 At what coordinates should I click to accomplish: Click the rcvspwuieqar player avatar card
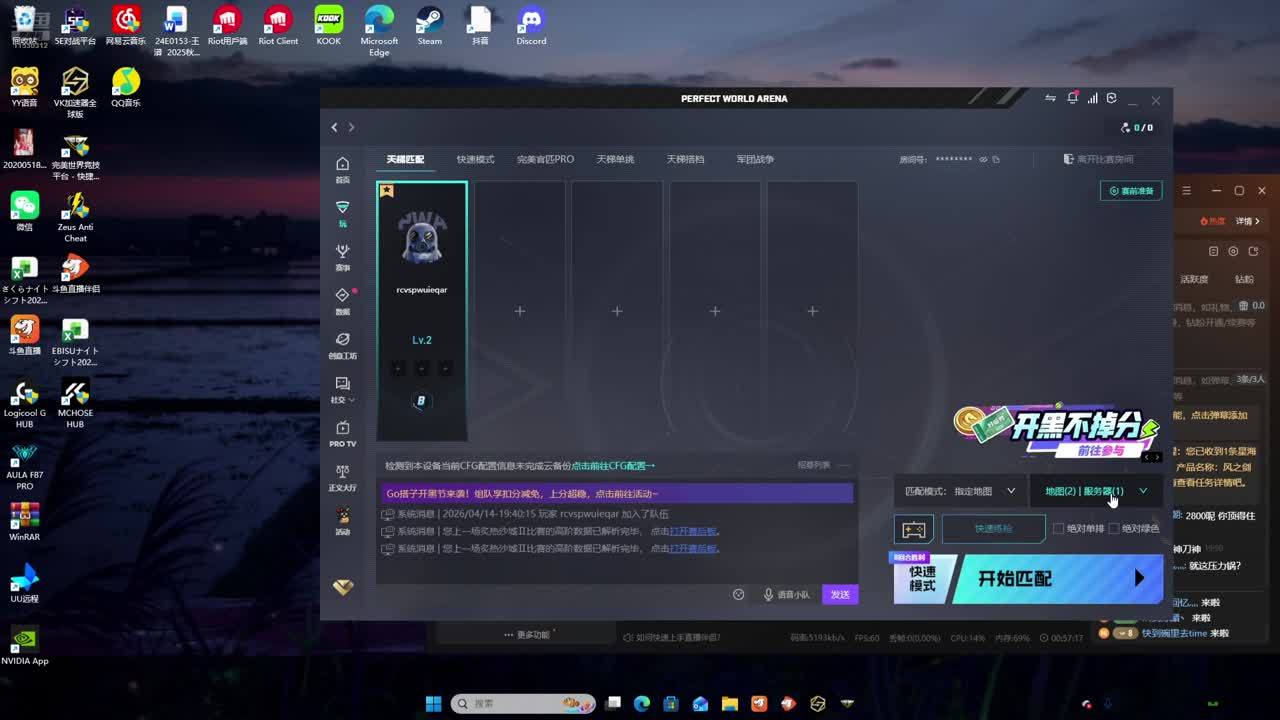(422, 310)
